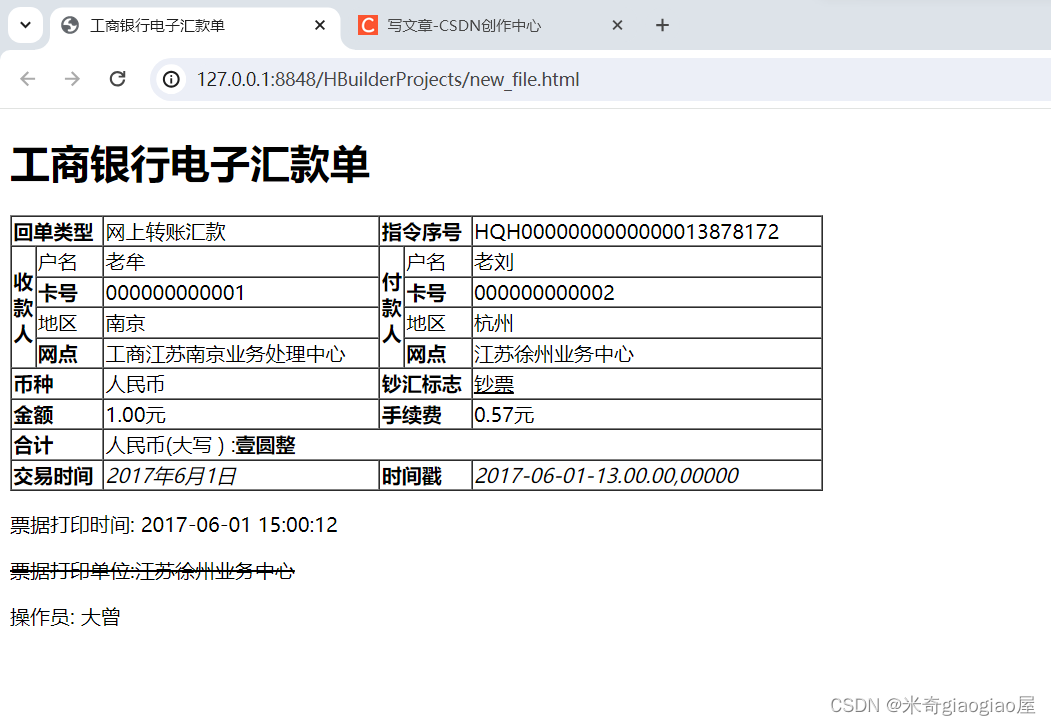Click the italic 2017年6月1日 cell
Image resolution: width=1051 pixels, height=725 pixels.
241,476
